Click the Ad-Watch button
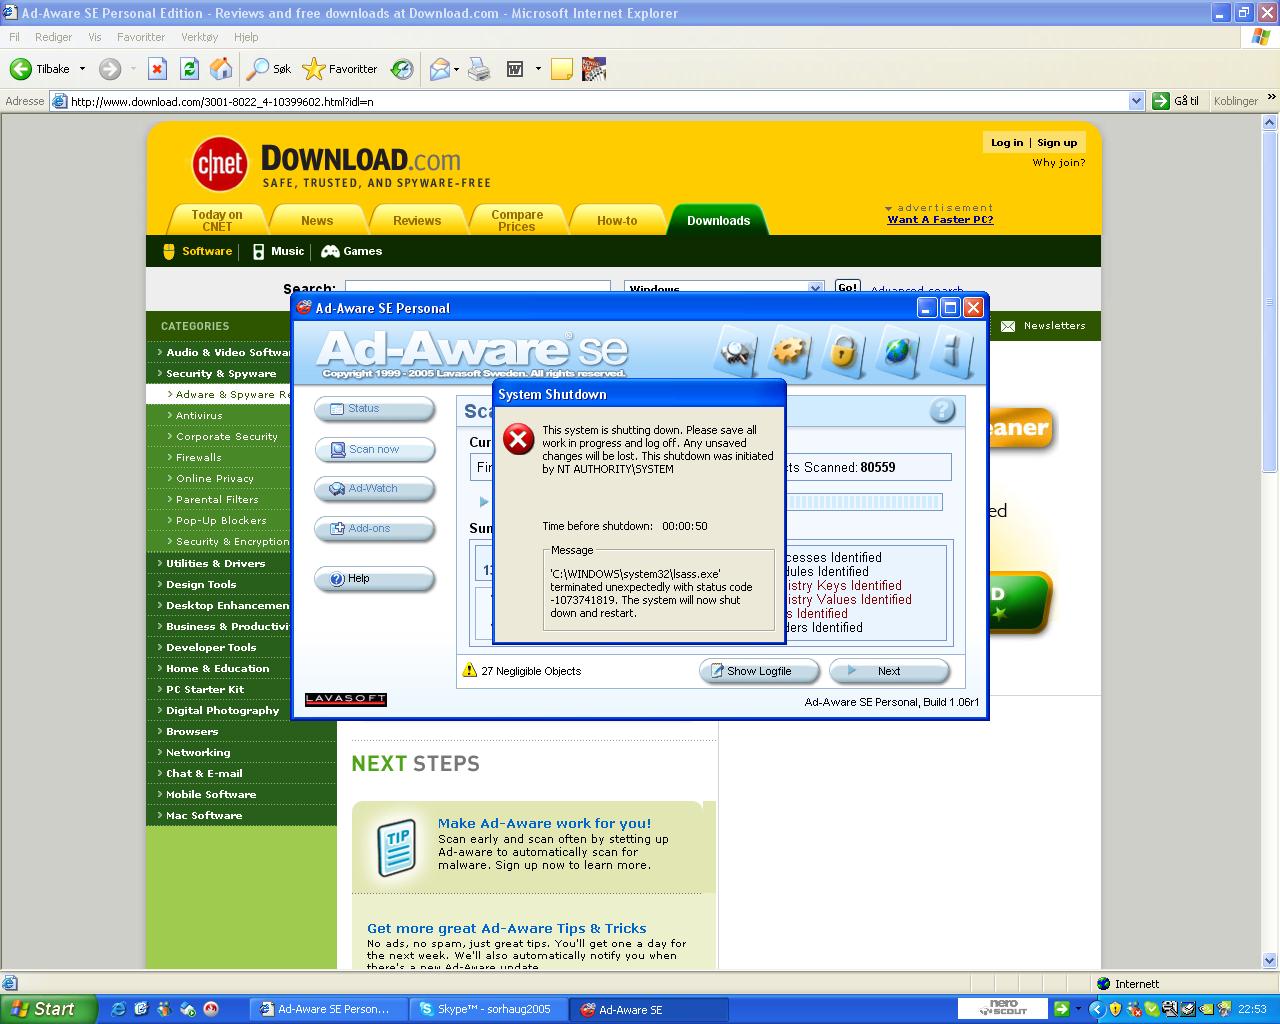 (x=375, y=488)
